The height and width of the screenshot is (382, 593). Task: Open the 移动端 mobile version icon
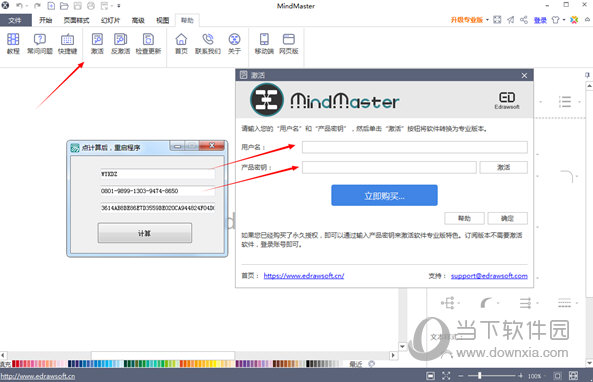pos(264,43)
